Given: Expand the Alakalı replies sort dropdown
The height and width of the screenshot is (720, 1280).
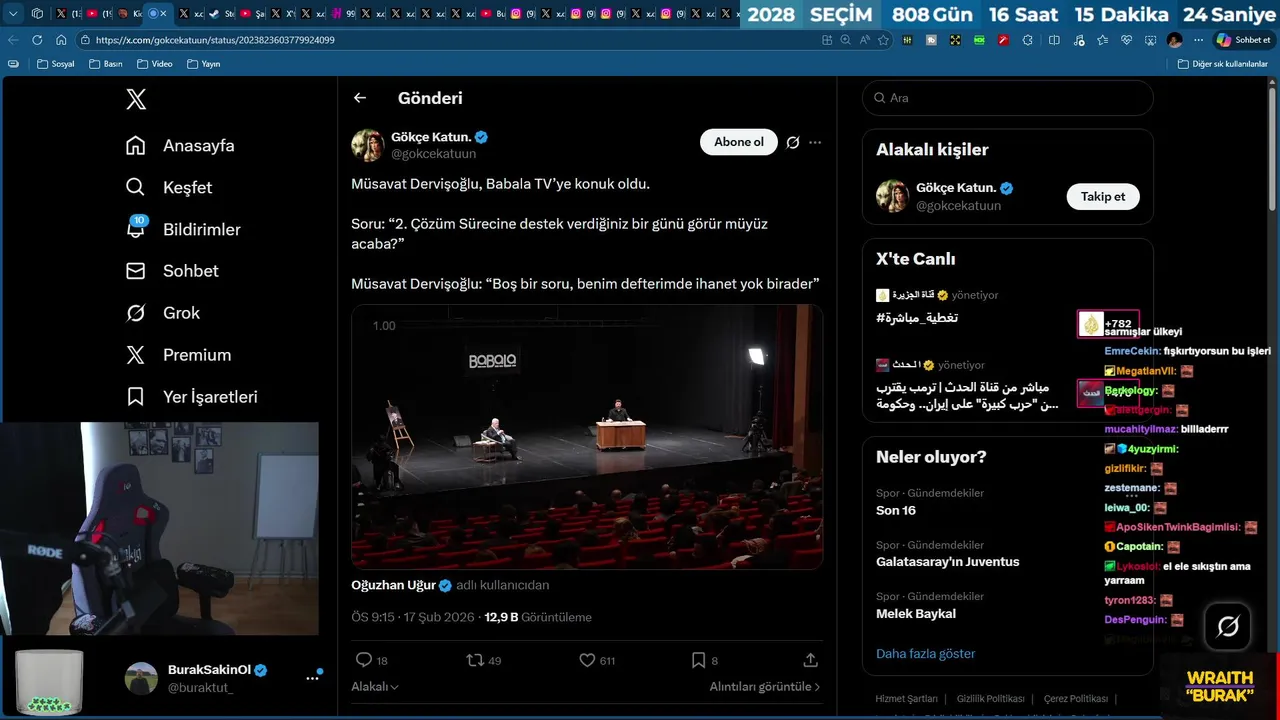Looking at the screenshot, I should click(375, 687).
